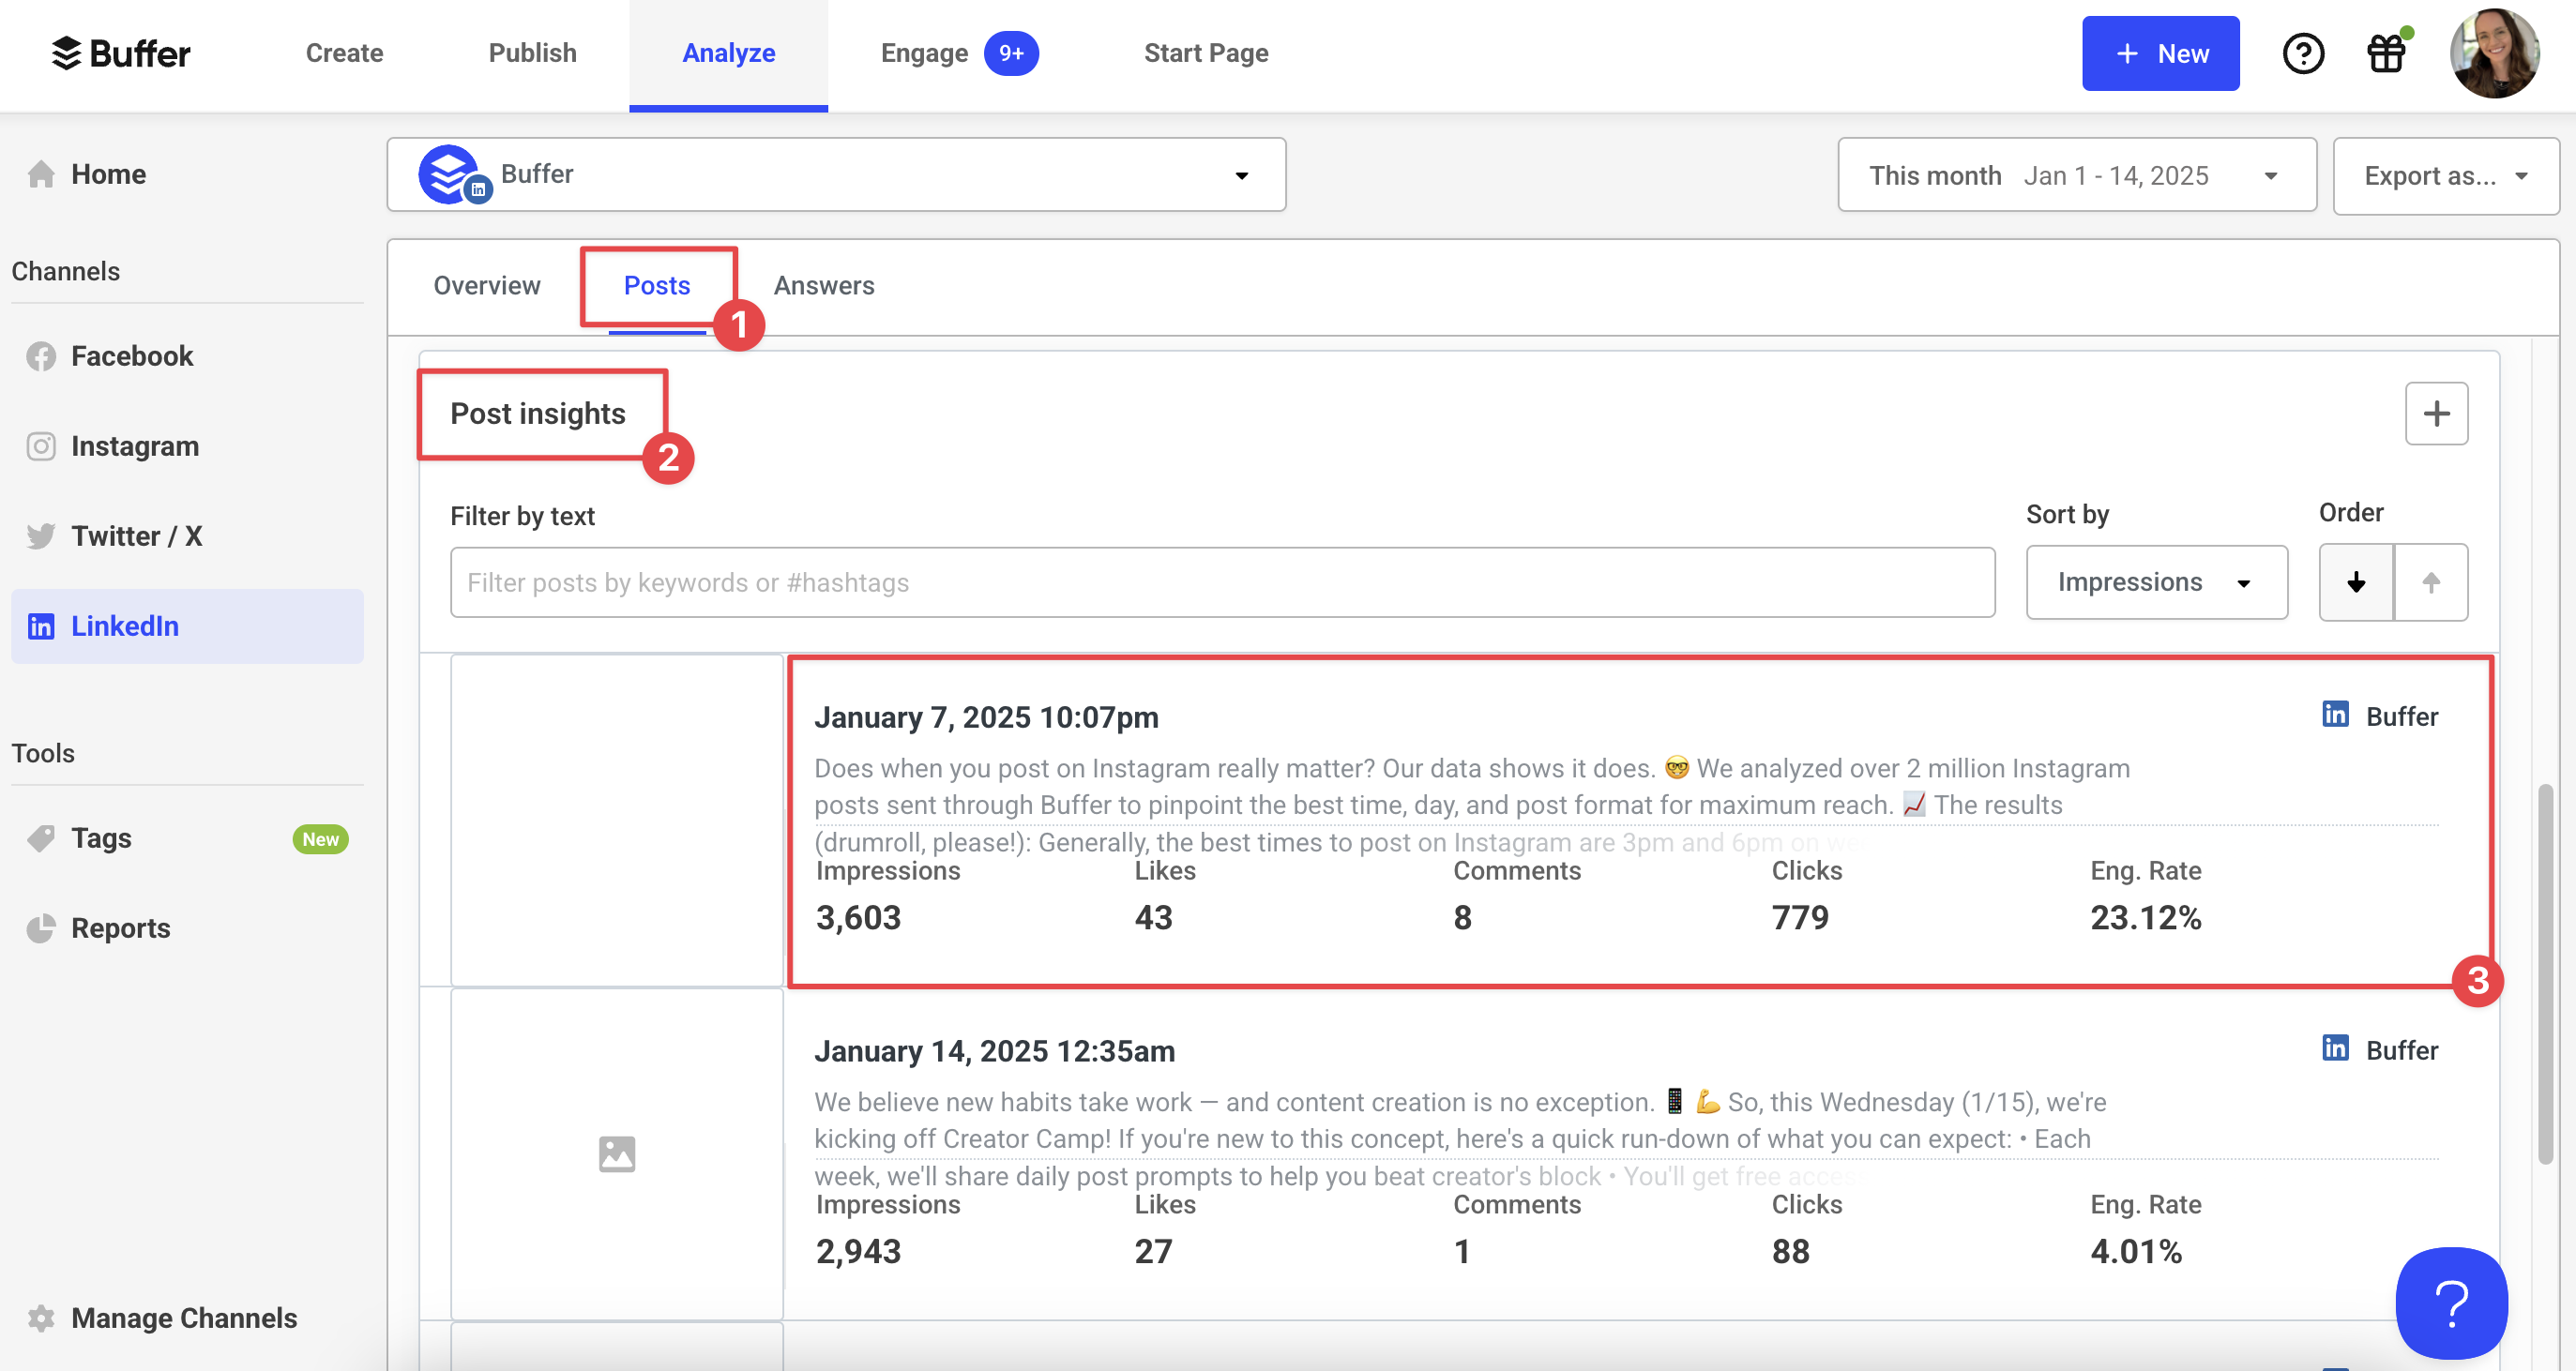Toggle ascending sort order
Viewport: 2576px width, 1371px height.
[2432, 582]
